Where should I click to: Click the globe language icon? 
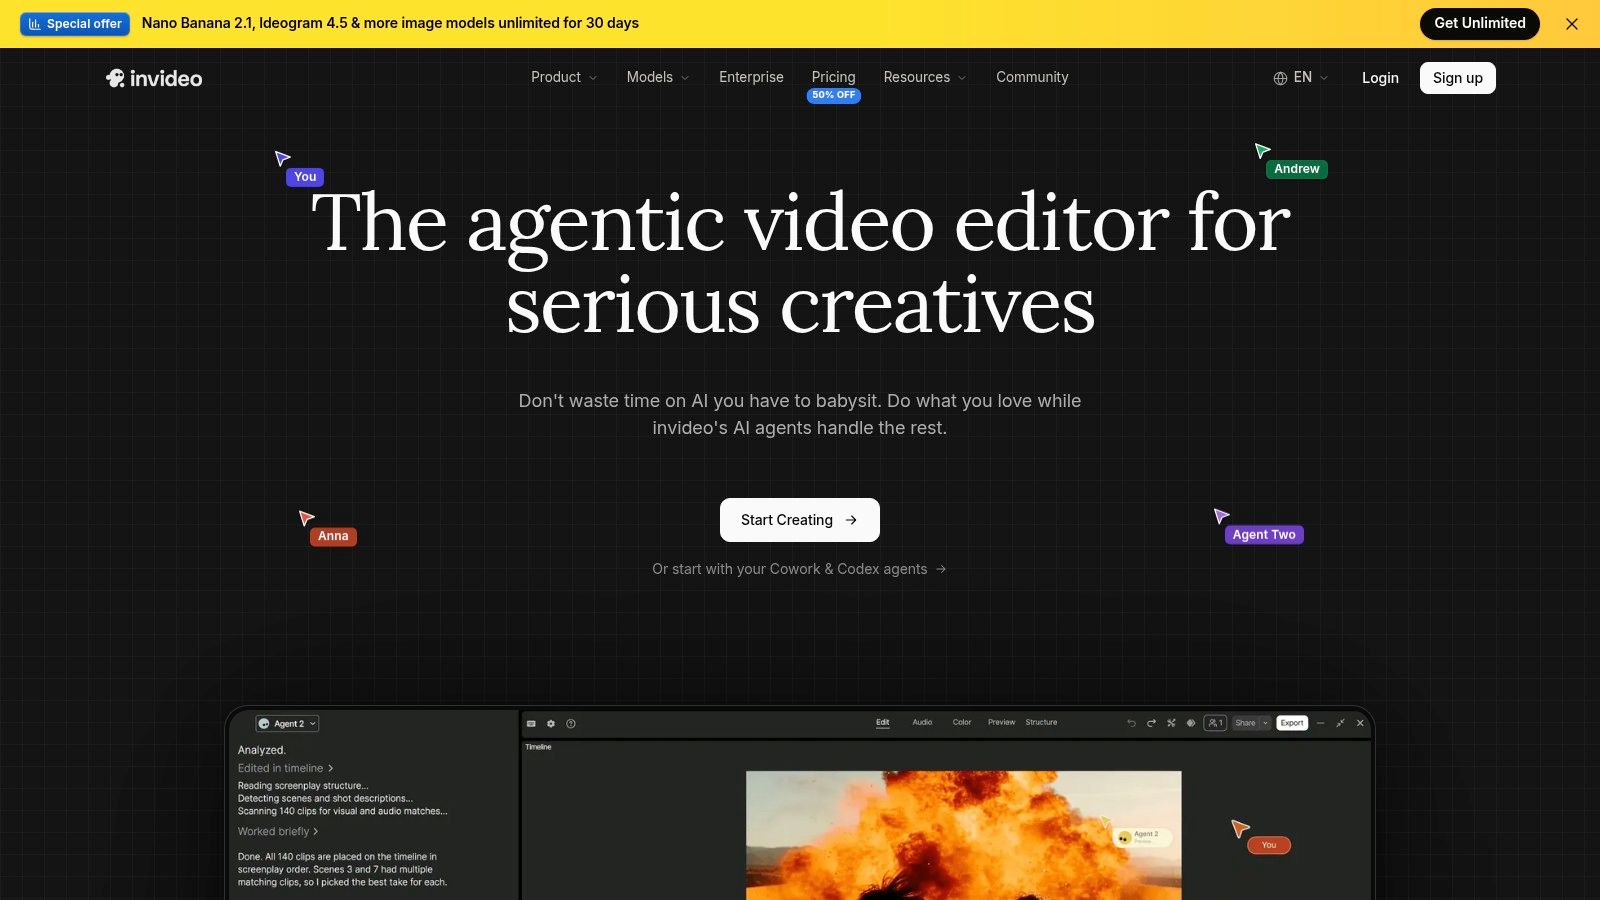[x=1280, y=78]
